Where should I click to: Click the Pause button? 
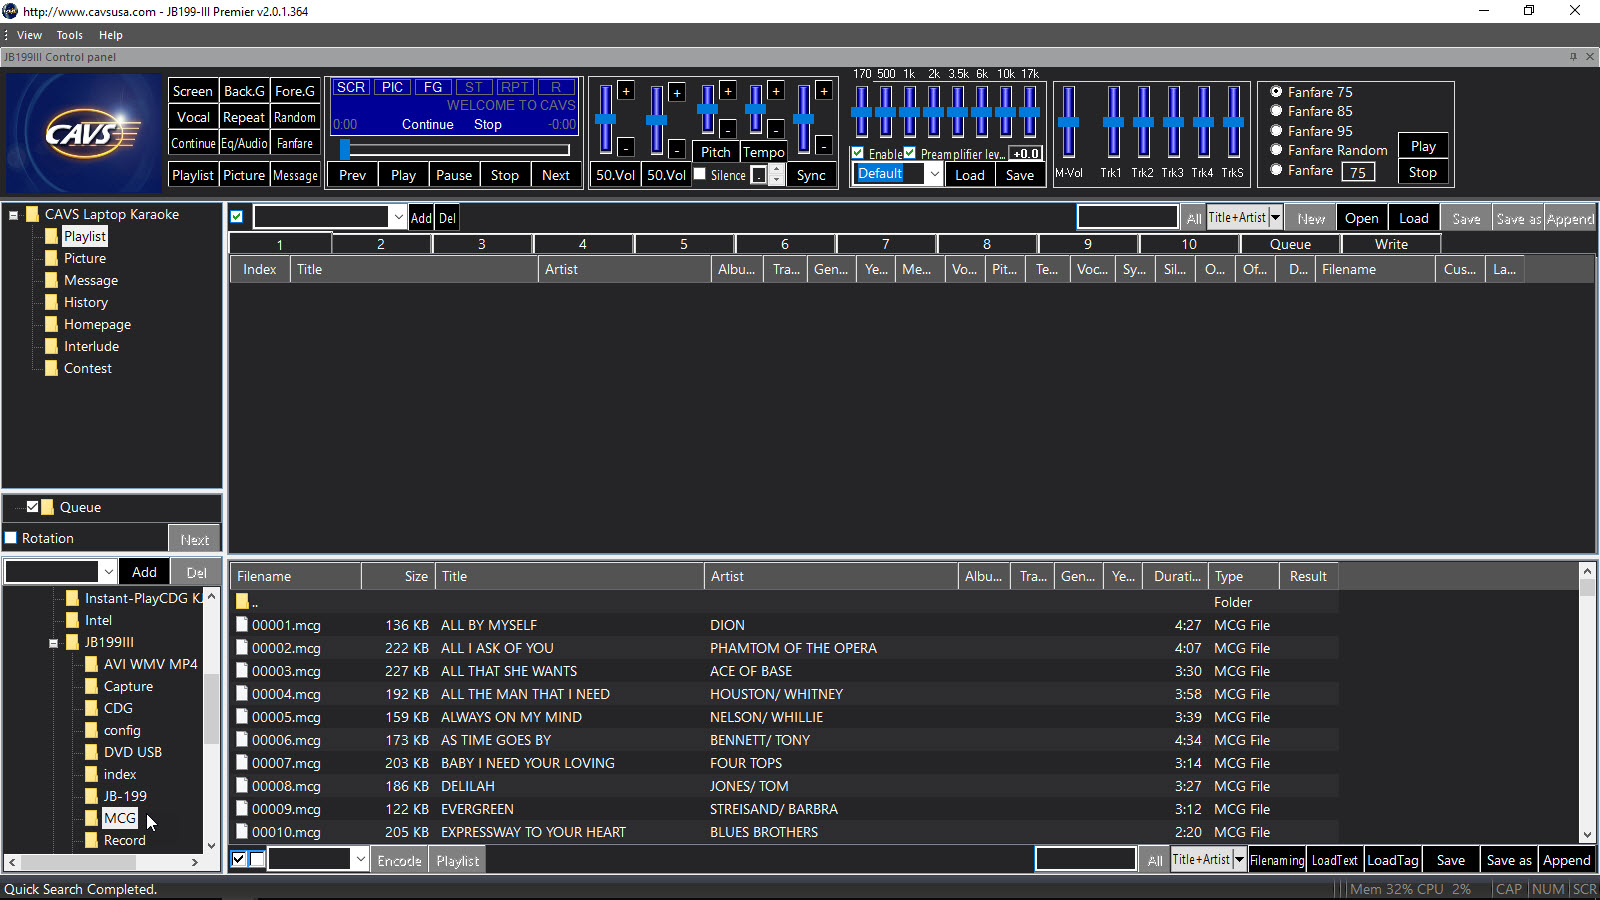coord(454,175)
